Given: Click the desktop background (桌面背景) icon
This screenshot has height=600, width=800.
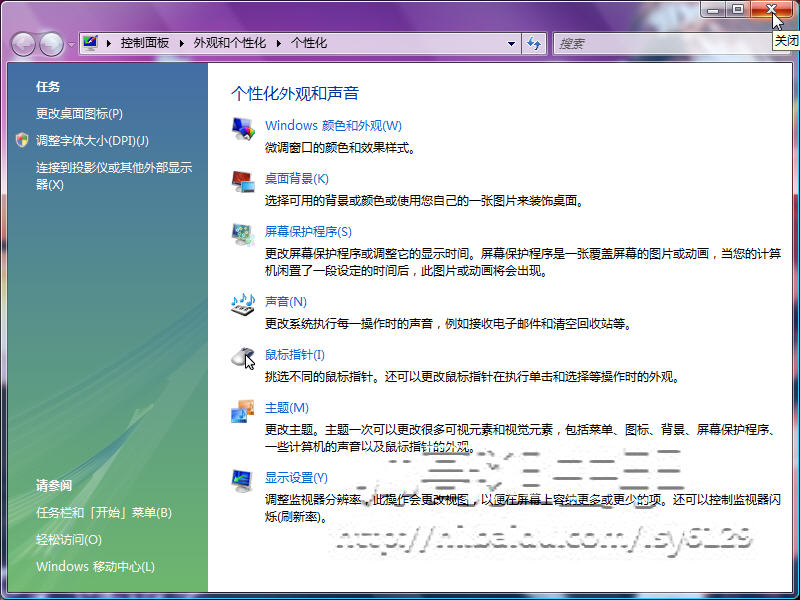Looking at the screenshot, I should coord(243,182).
